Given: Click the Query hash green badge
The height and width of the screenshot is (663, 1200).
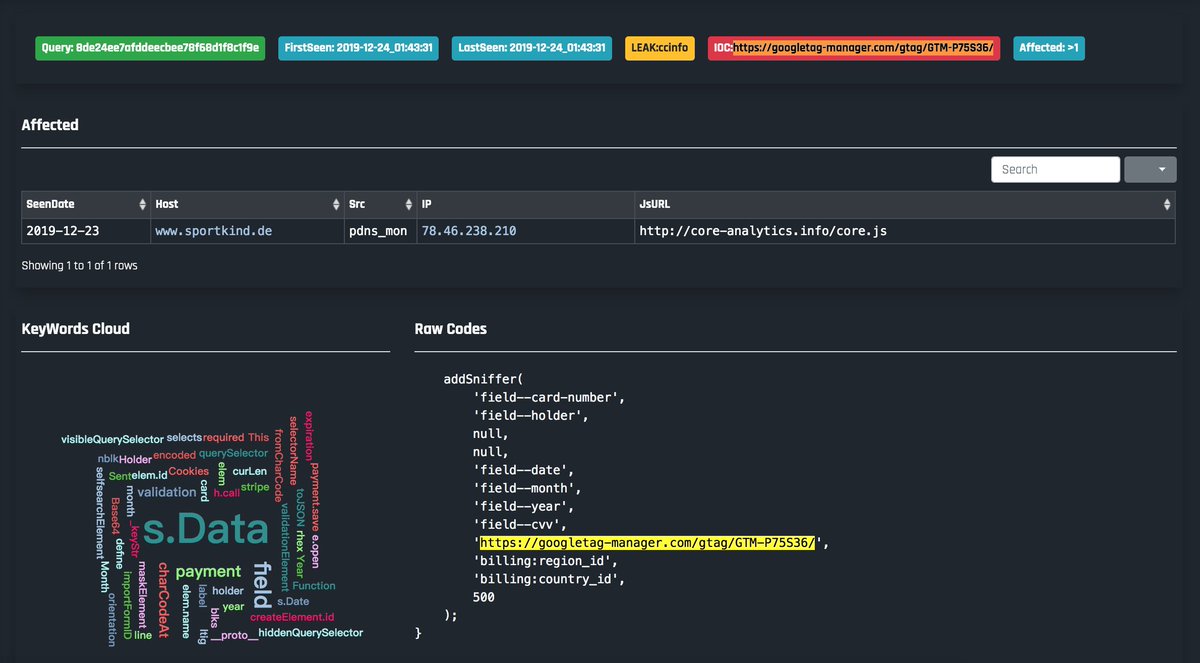Looking at the screenshot, I should [x=150, y=48].
